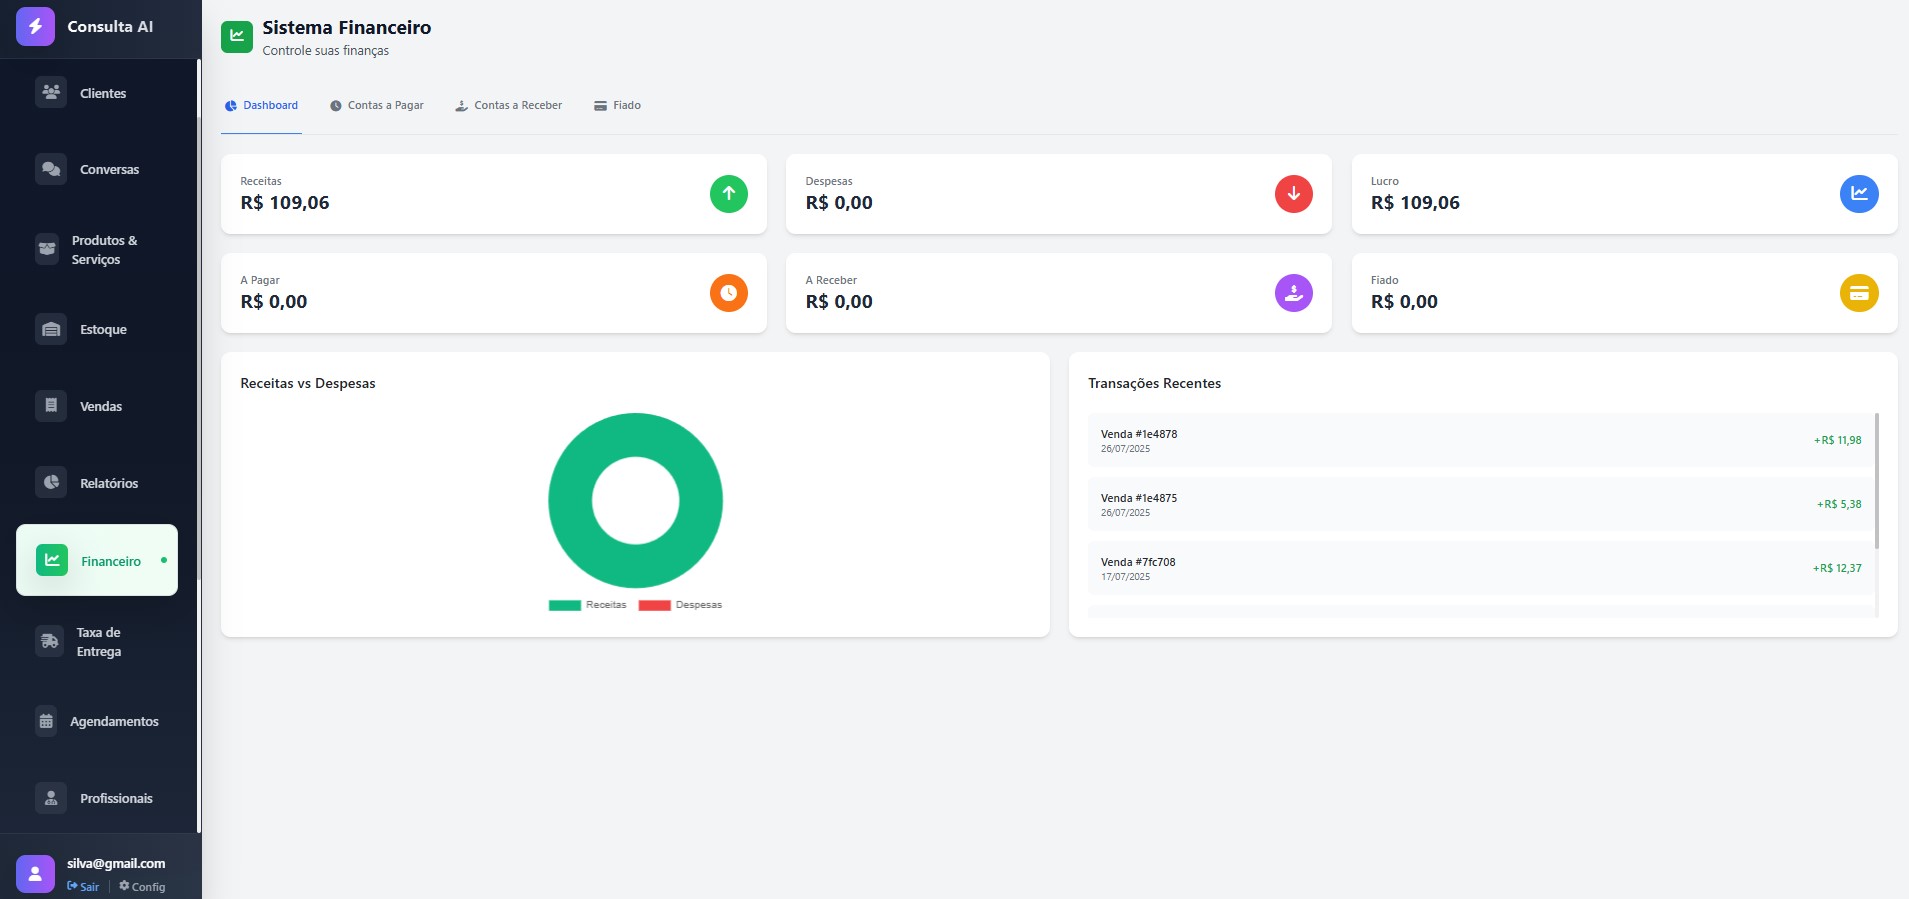Click the purple A Receber hand icon
Screen dimensions: 1909x899
pyautogui.click(x=1293, y=293)
